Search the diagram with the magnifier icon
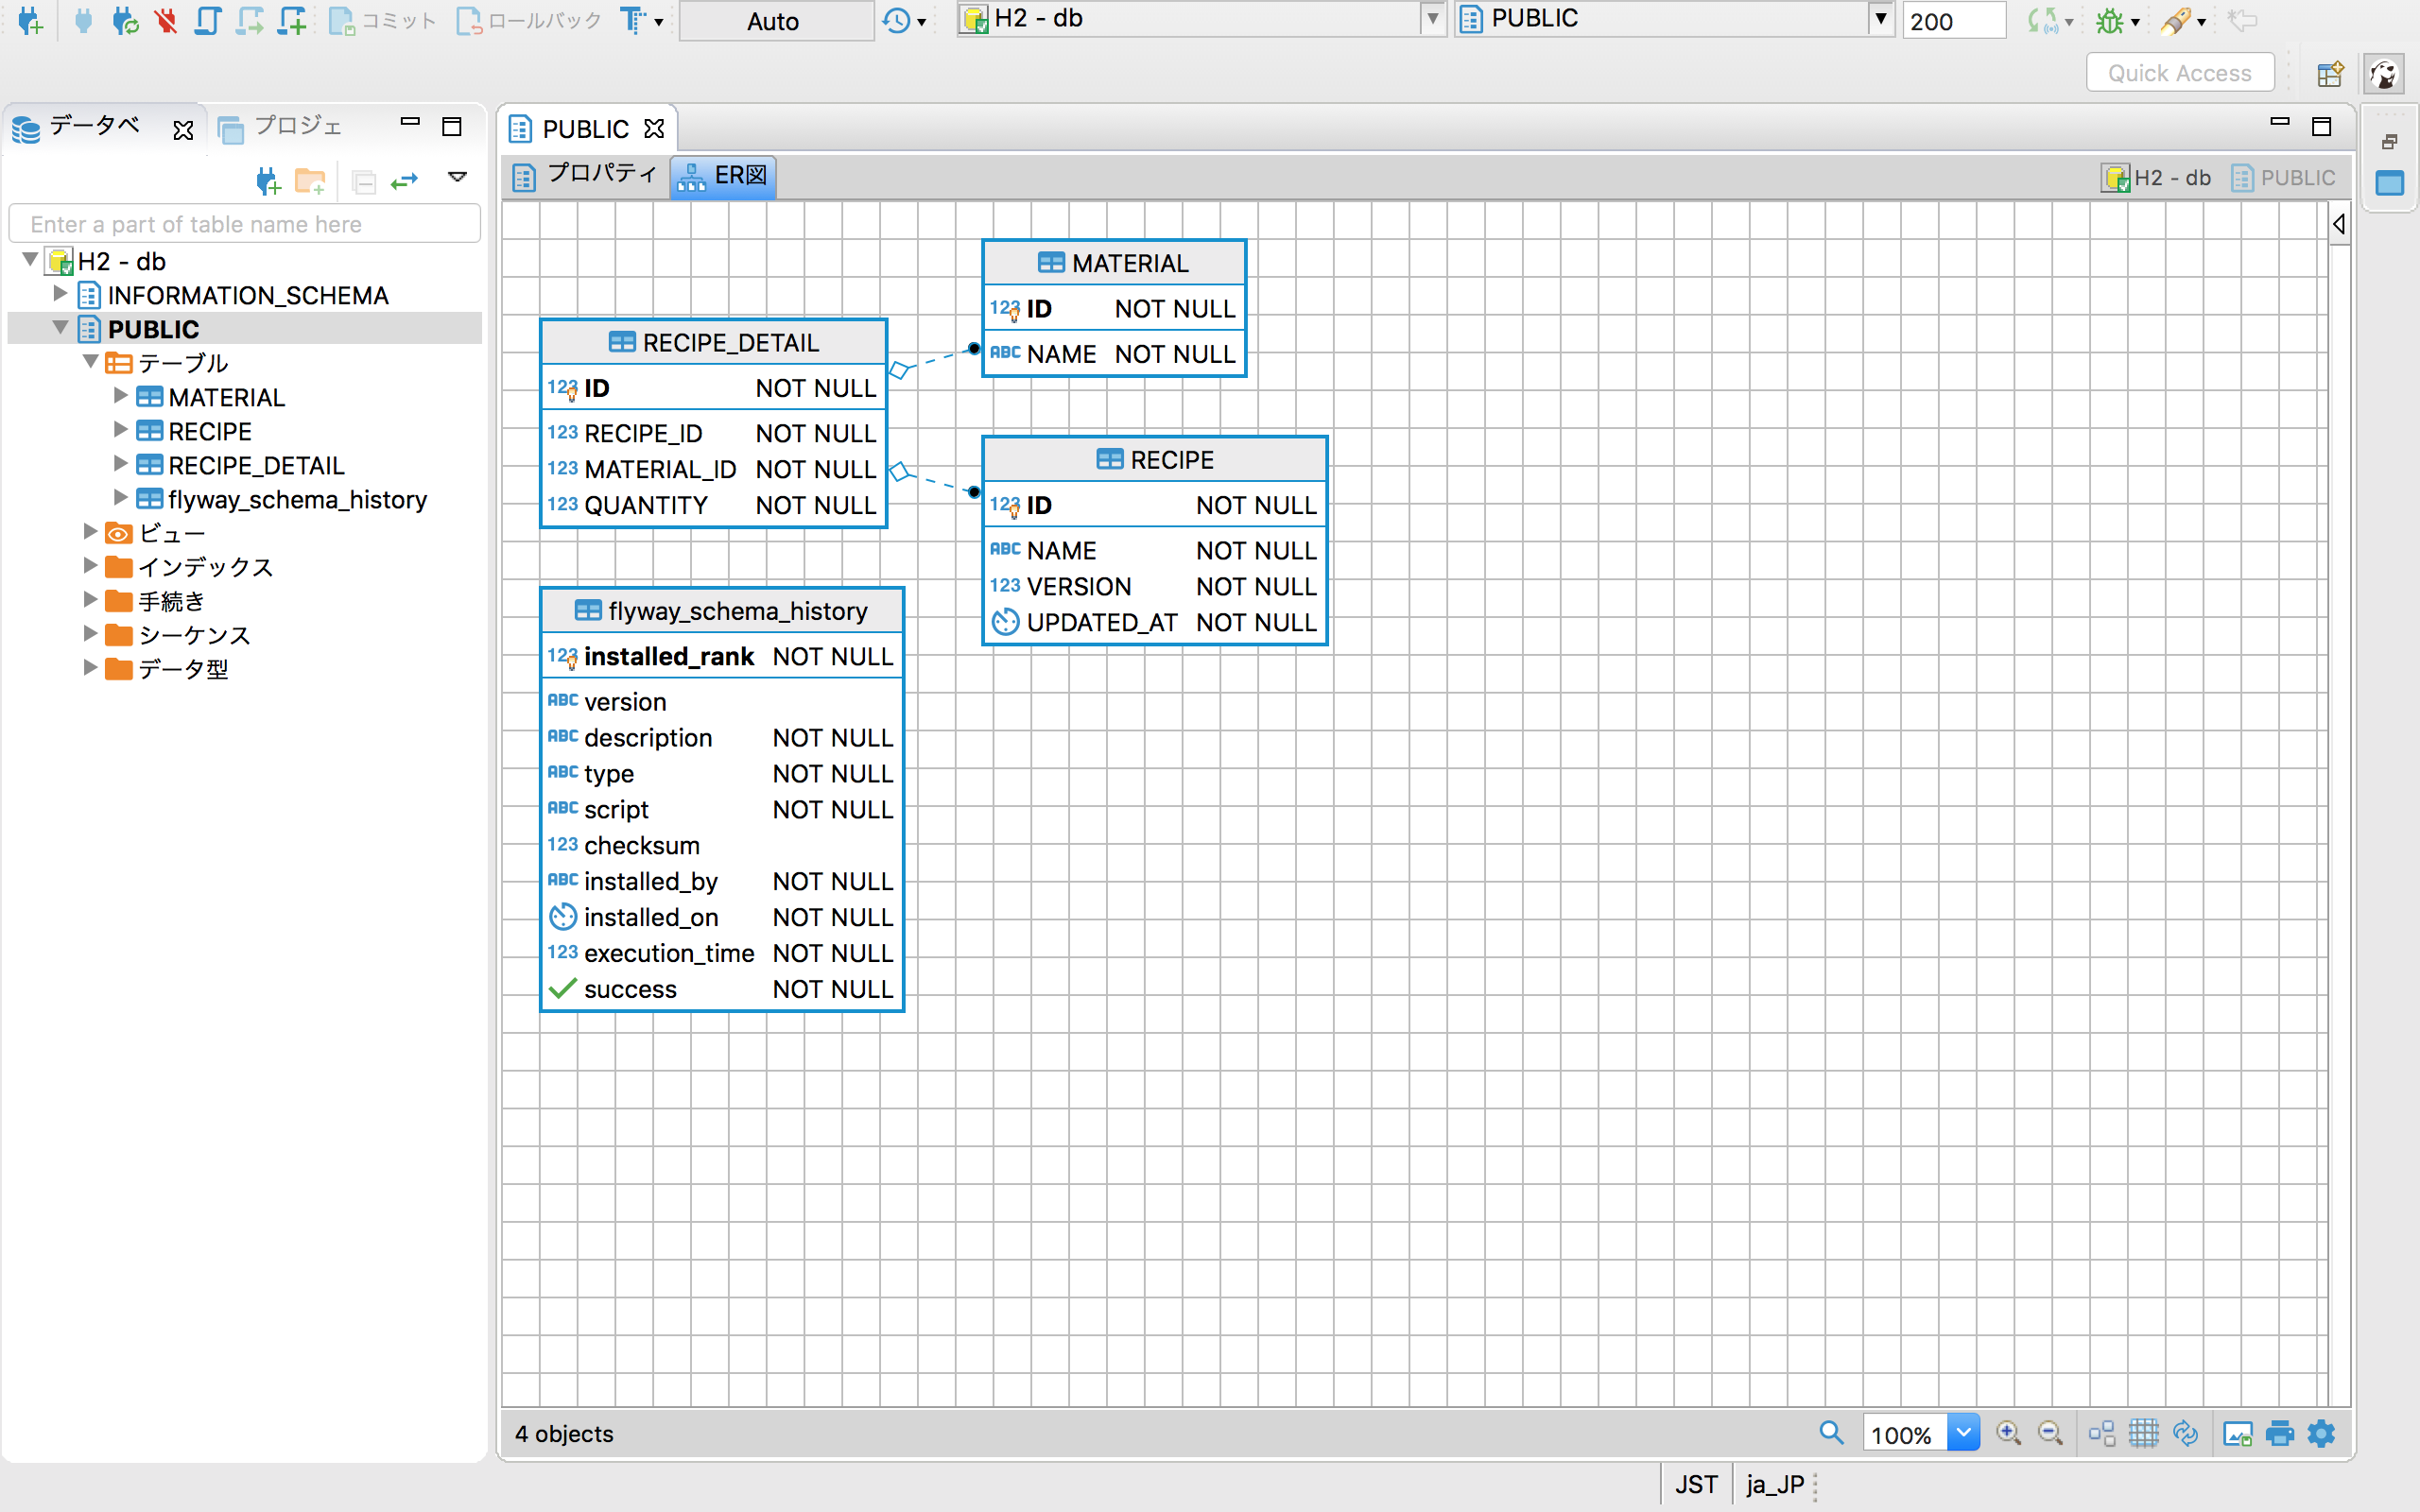This screenshot has width=2420, height=1512. point(1831,1433)
